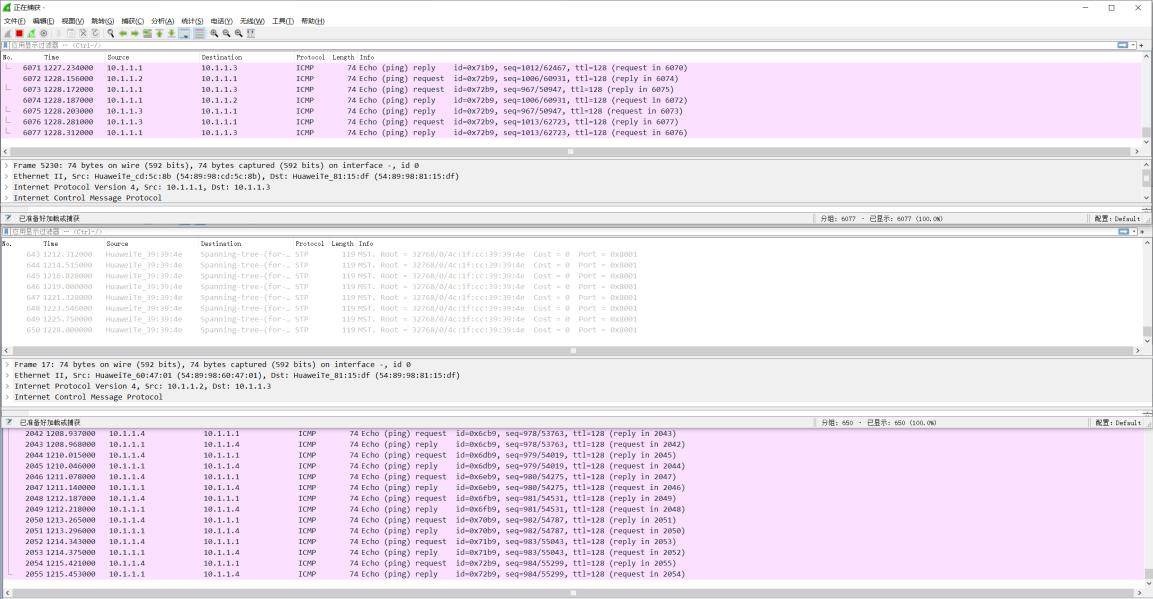Image resolution: width=1153 pixels, height=599 pixels.
Task: Jump to the last packet
Action: click(171, 33)
